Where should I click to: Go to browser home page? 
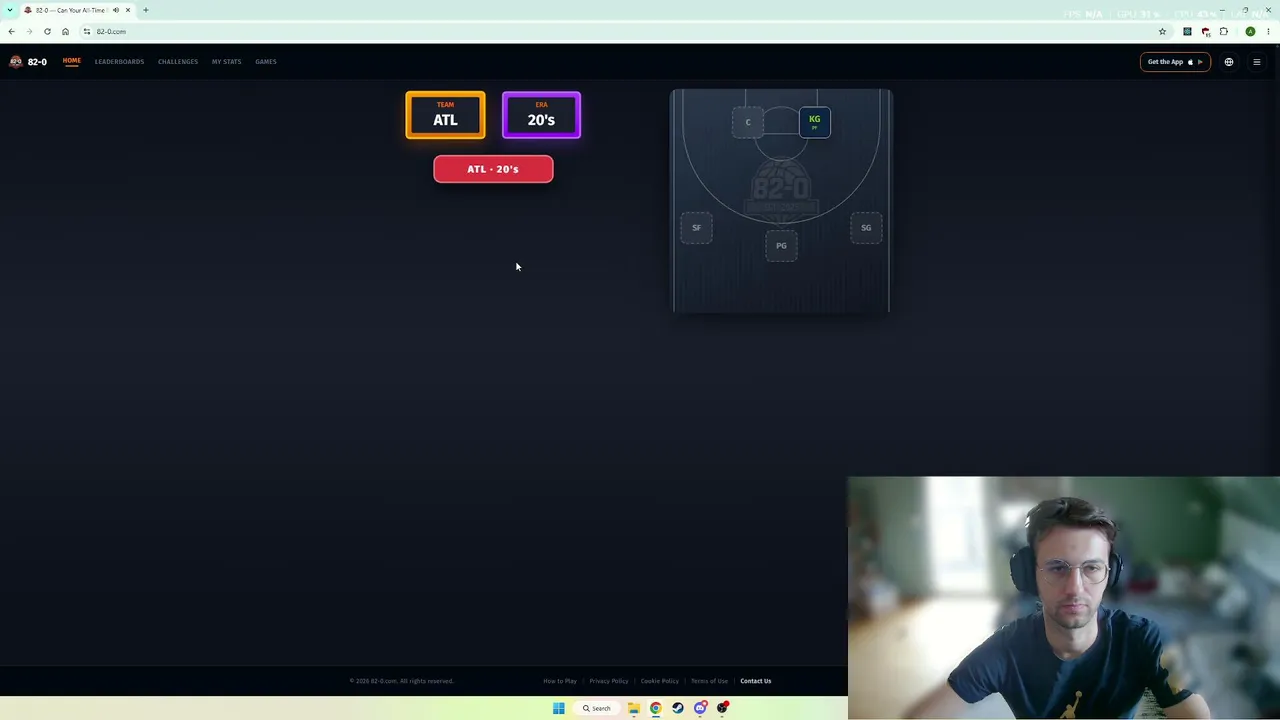pos(65,31)
